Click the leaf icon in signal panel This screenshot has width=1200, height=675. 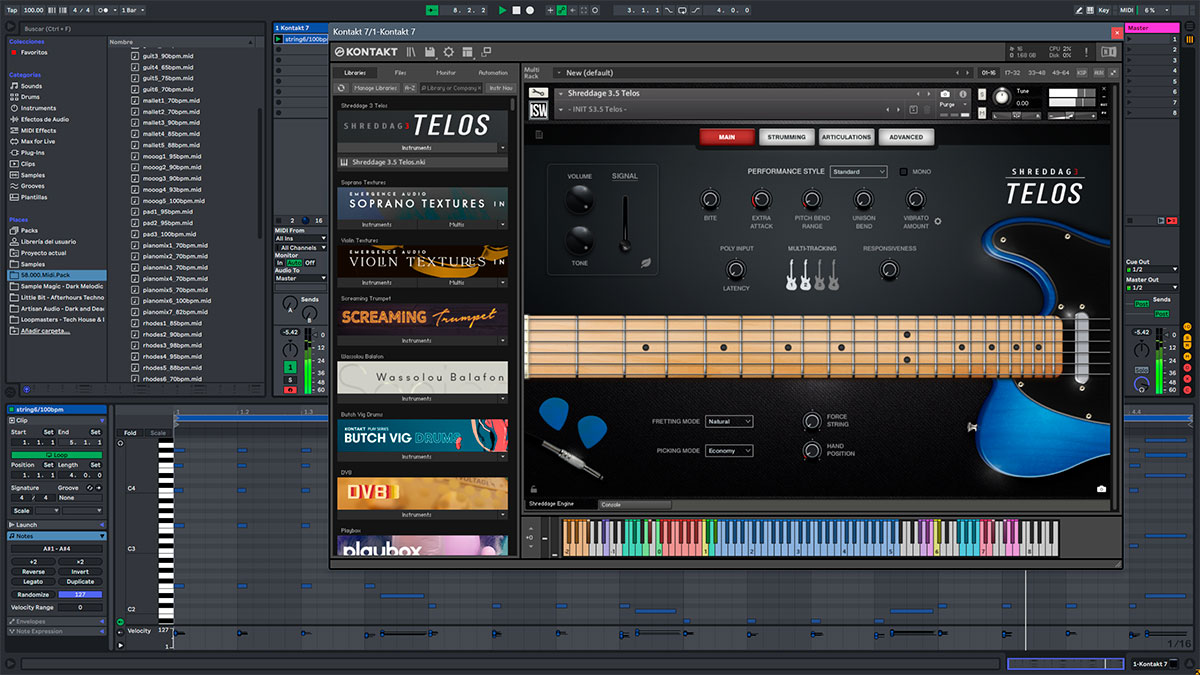pos(646,265)
